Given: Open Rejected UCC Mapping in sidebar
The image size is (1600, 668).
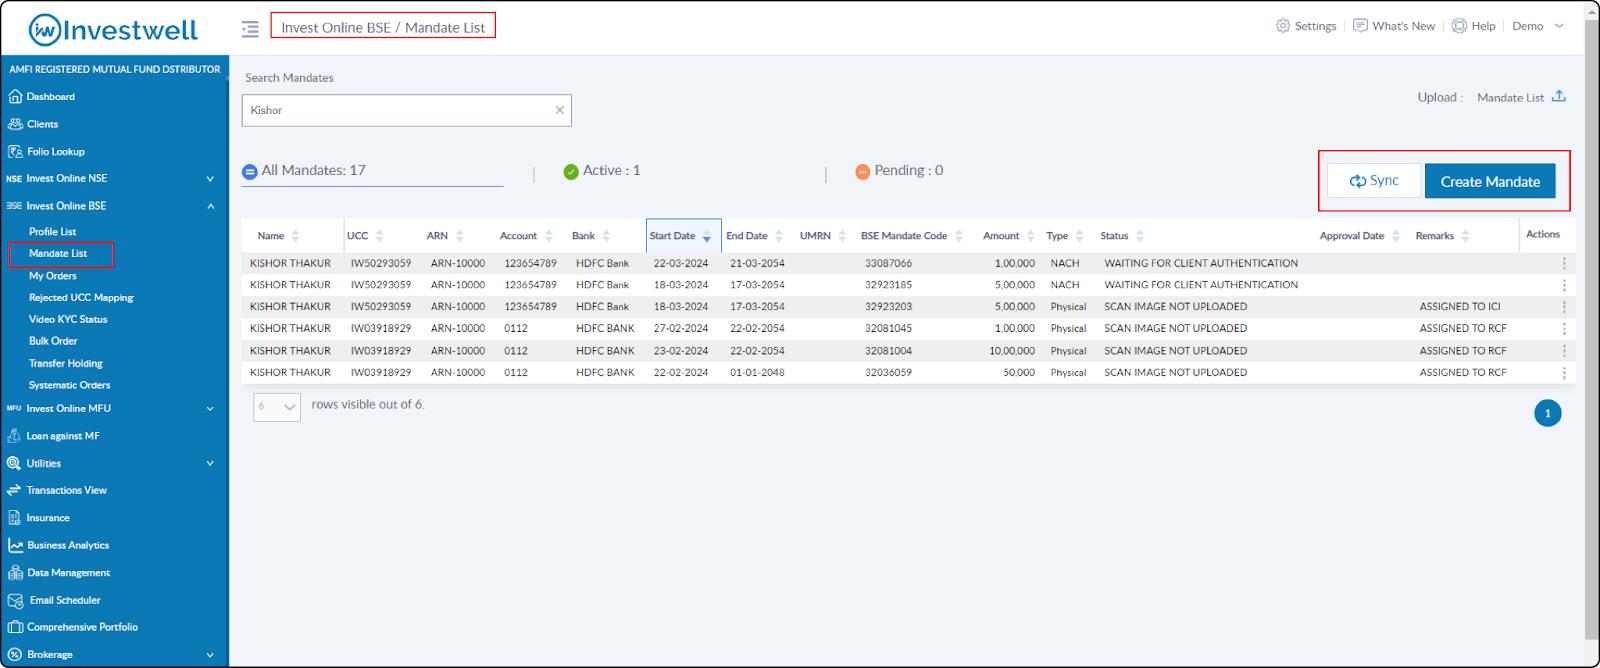Looking at the screenshot, I should (x=81, y=298).
